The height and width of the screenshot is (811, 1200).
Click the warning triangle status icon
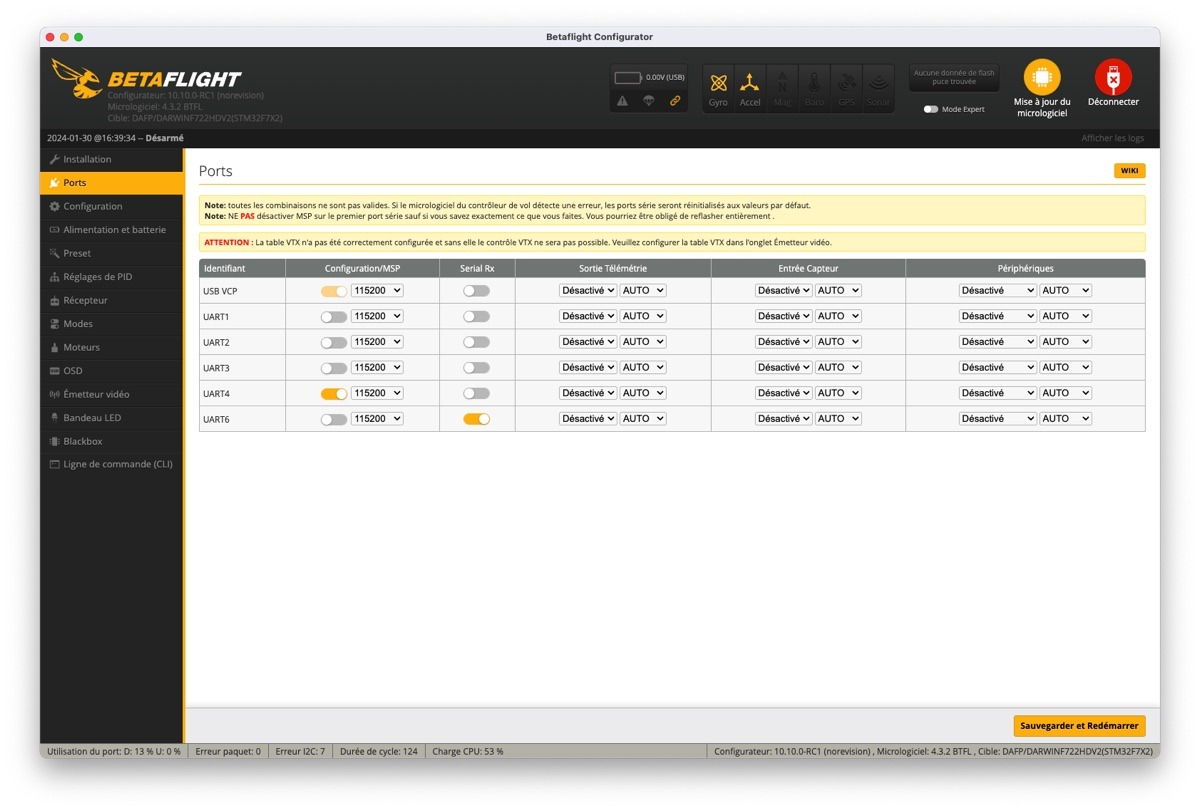(x=622, y=101)
